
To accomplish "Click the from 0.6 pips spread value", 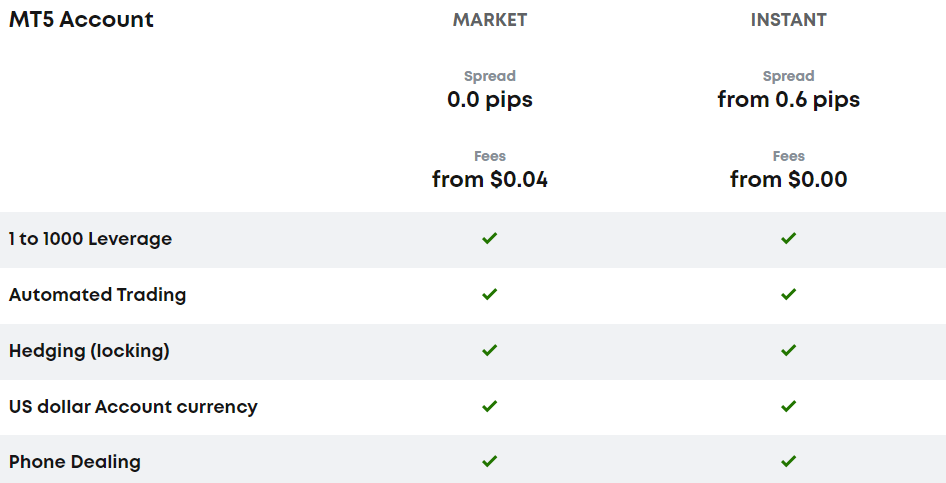I will pyautogui.click(x=789, y=99).
